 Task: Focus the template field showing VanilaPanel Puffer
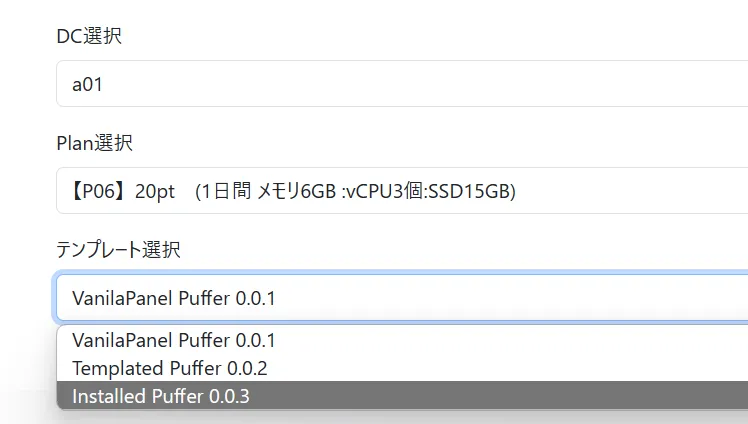400,298
